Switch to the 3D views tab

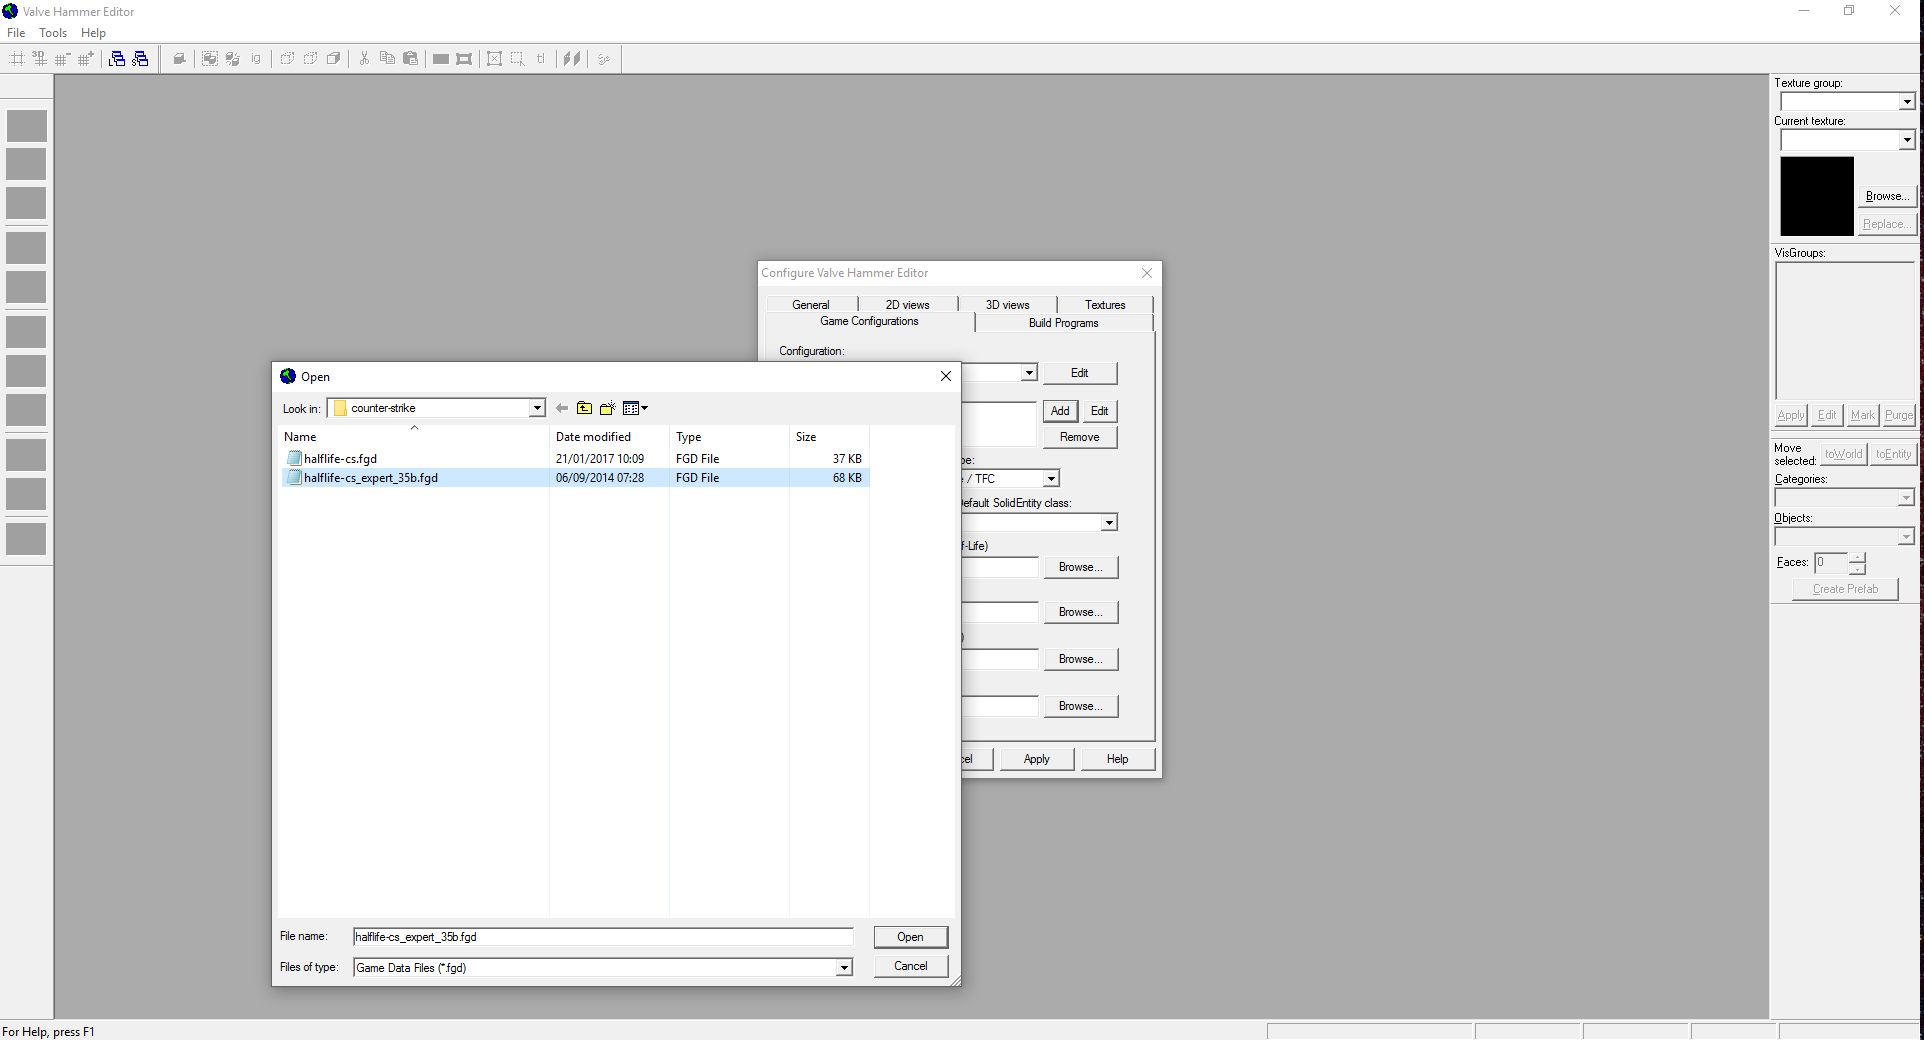1007,305
